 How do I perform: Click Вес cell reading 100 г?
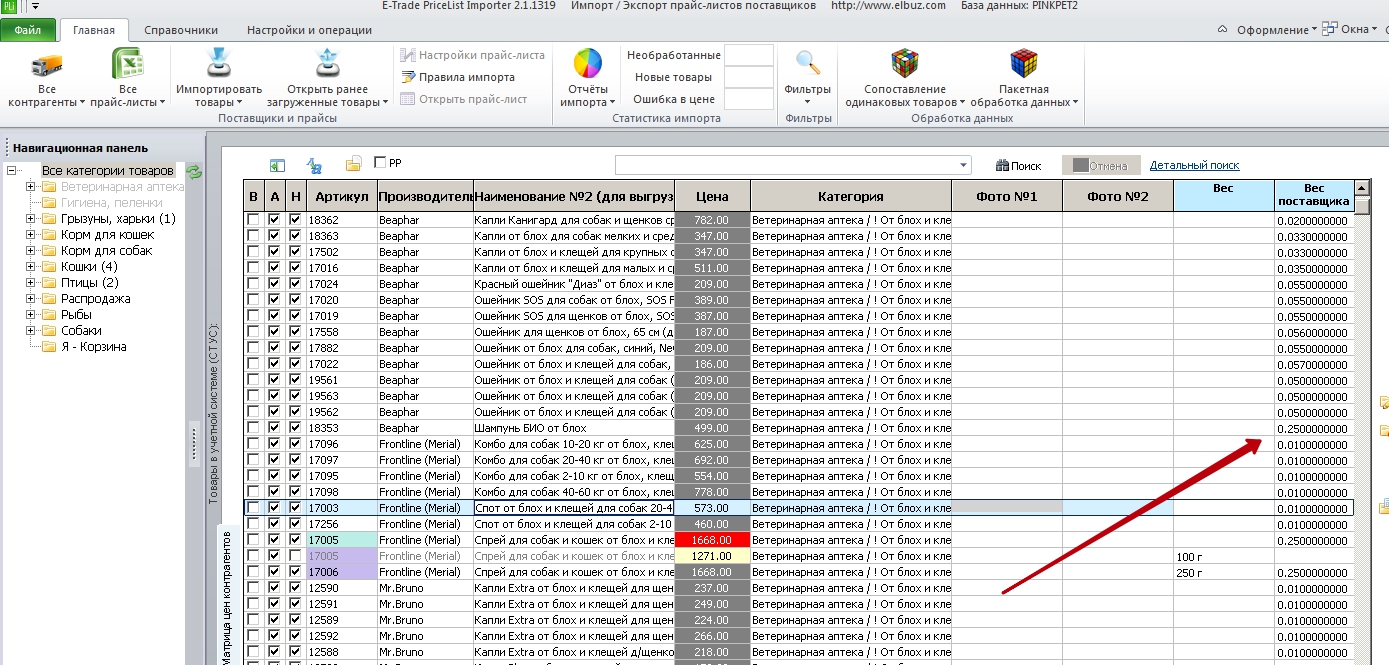coord(1224,556)
